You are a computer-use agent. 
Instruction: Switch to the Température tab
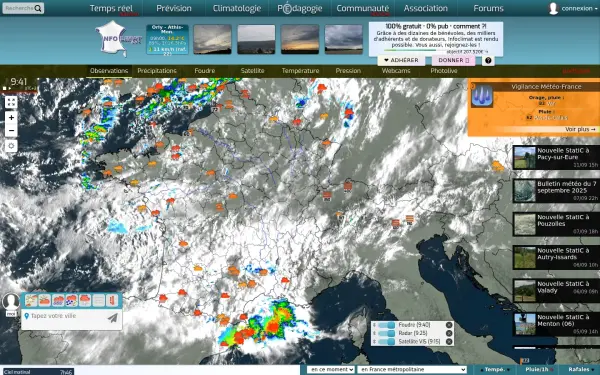point(300,71)
